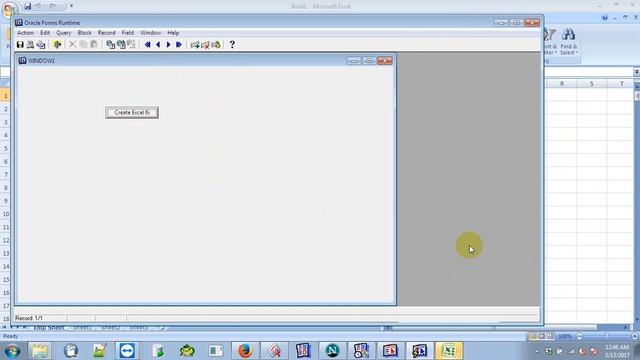Click the Copy icon in Forms toolbar
Screen dimensions: 640x360
pos(83,44)
